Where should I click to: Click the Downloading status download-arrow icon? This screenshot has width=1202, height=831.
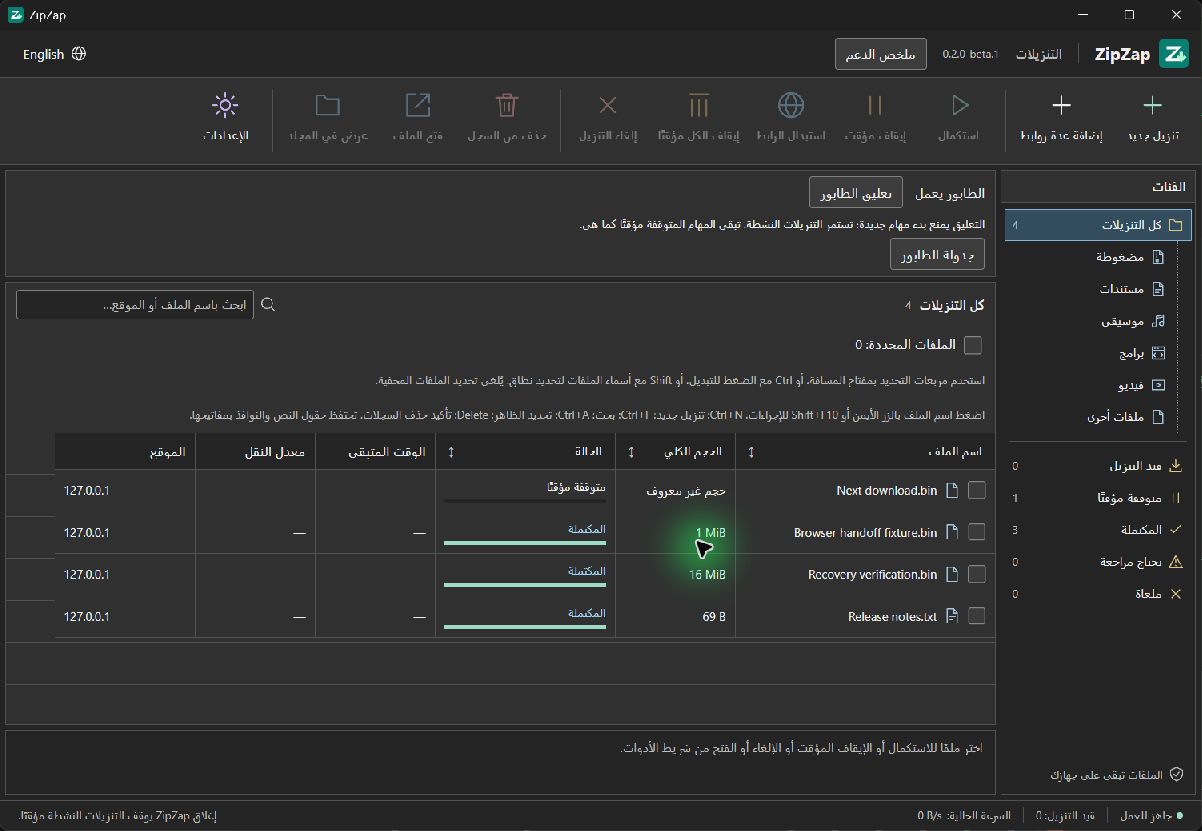1176,466
